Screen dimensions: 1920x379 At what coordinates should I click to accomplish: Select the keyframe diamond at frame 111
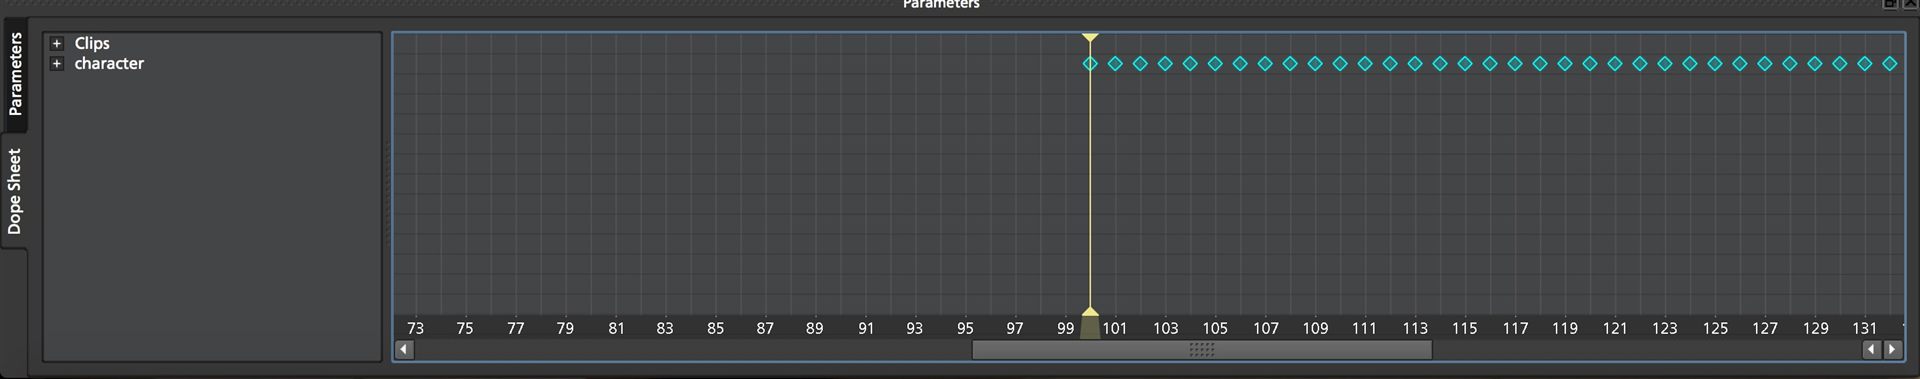click(x=1365, y=63)
